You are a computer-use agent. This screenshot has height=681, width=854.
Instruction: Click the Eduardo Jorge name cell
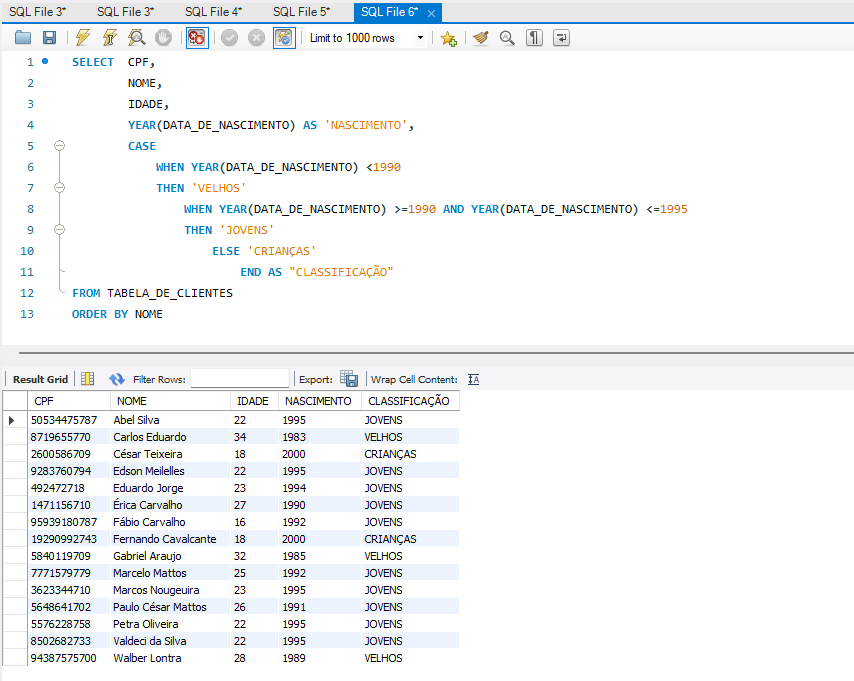170,488
